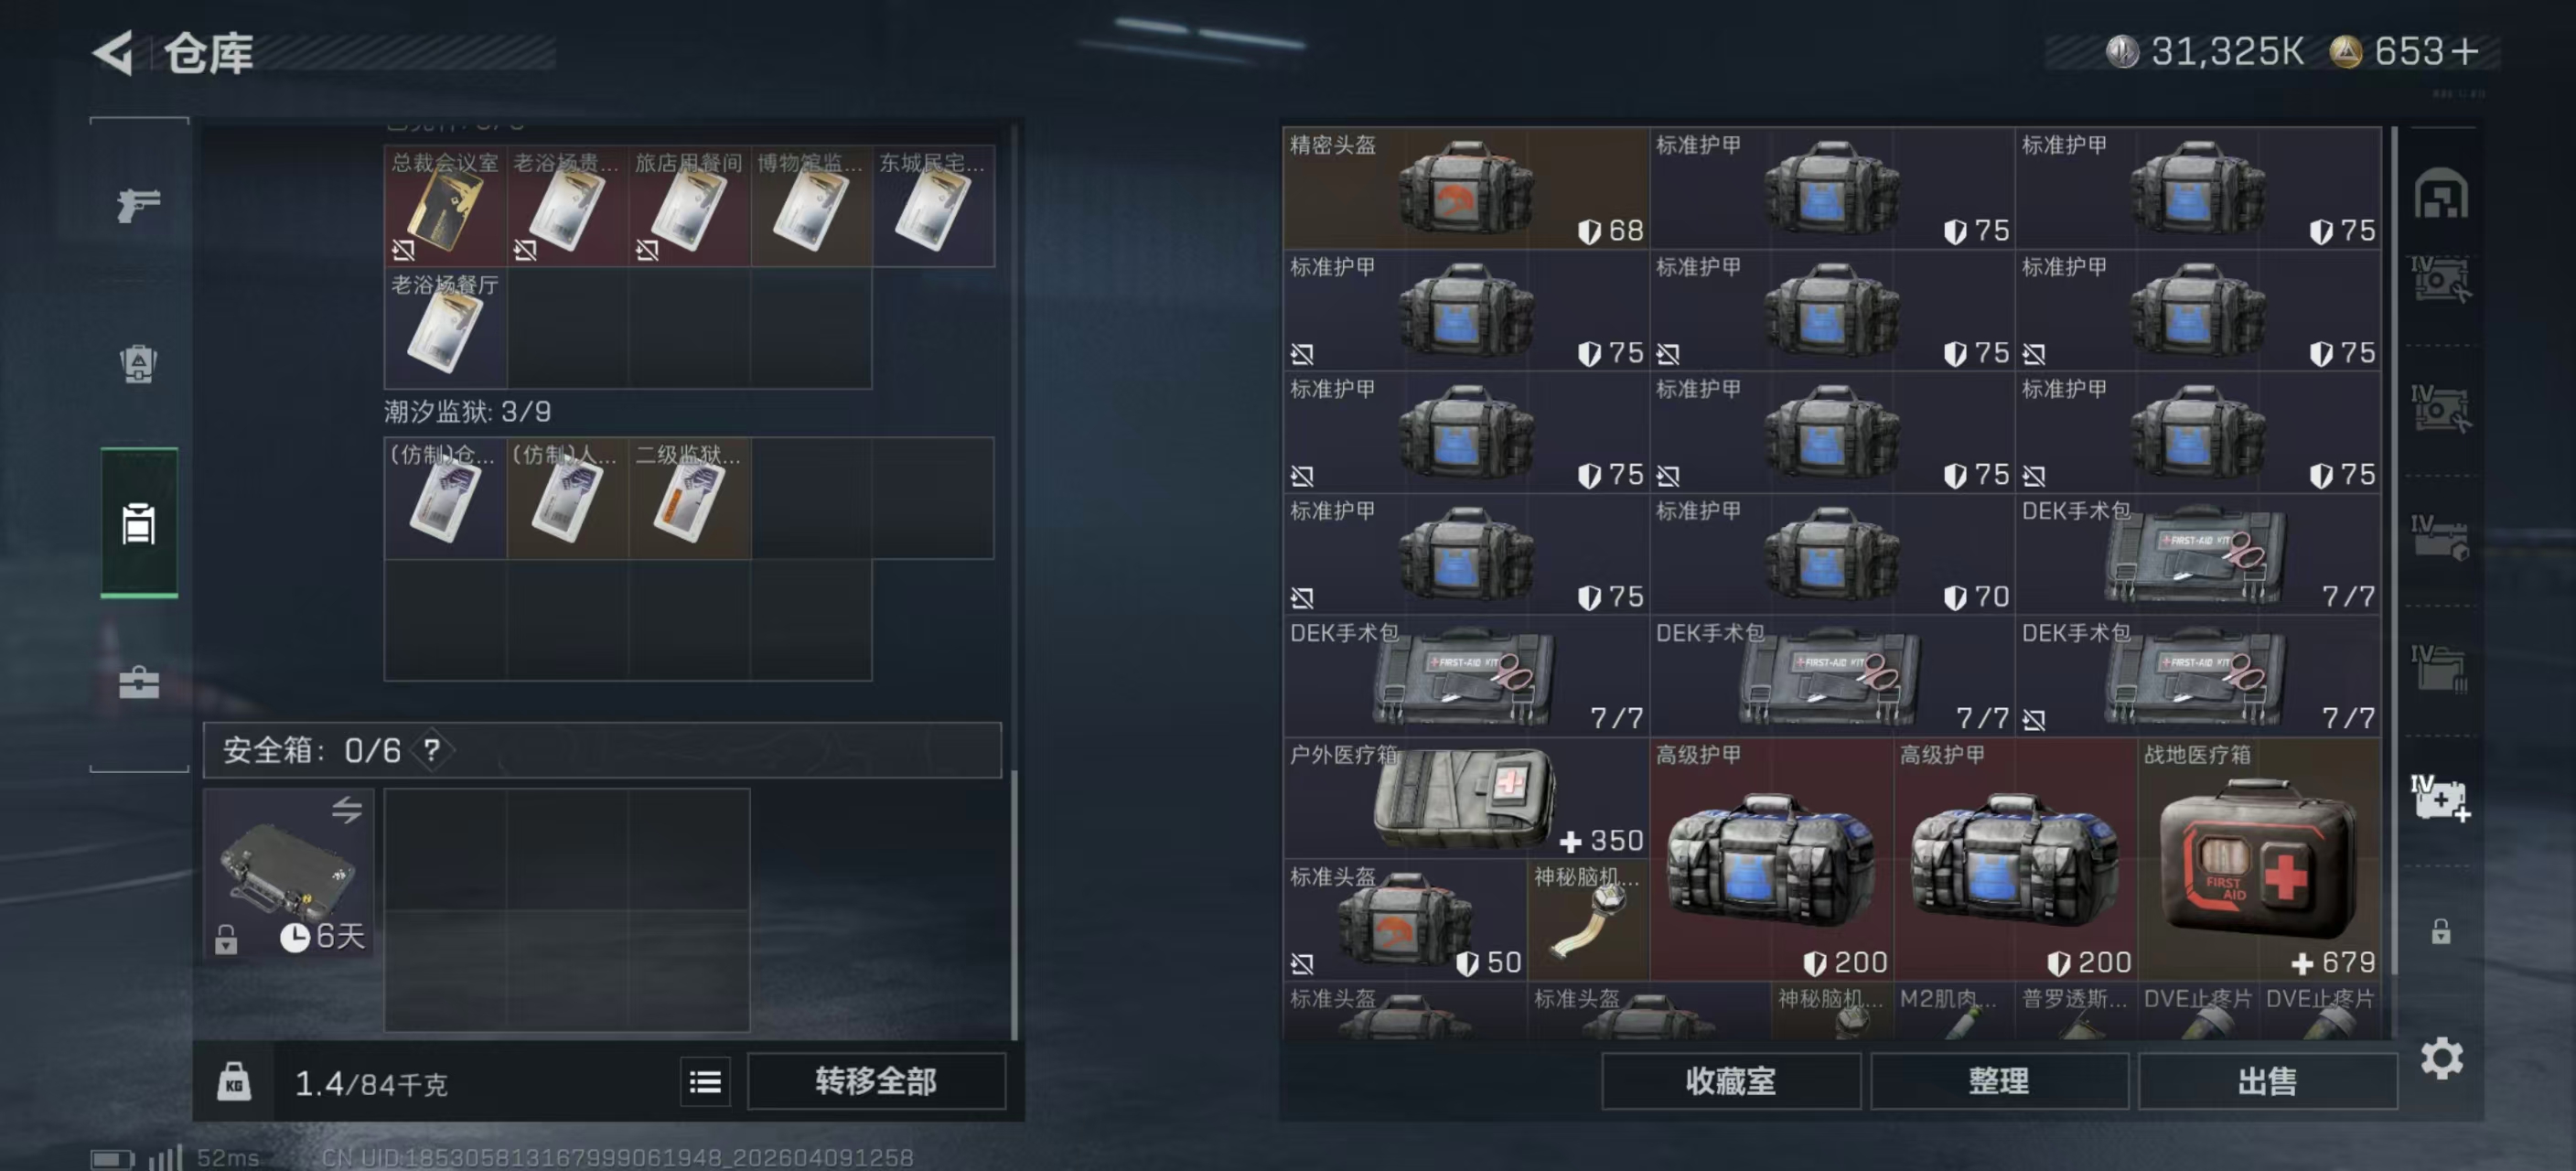This screenshot has height=1171, width=2576.
Task: Open the 安全箱 question mark help
Action: (x=431, y=750)
